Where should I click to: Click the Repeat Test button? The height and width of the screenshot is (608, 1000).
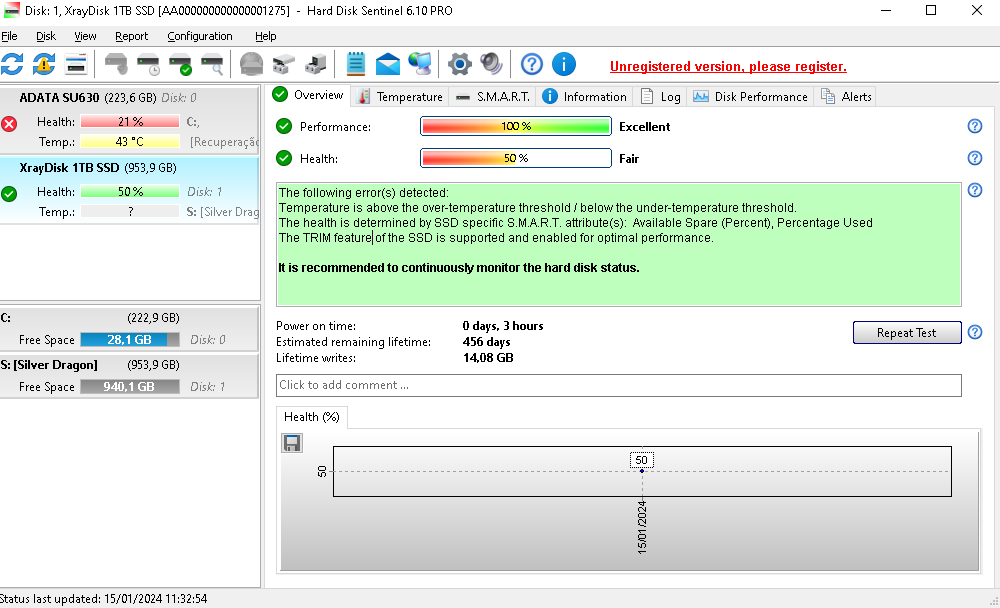coord(907,332)
